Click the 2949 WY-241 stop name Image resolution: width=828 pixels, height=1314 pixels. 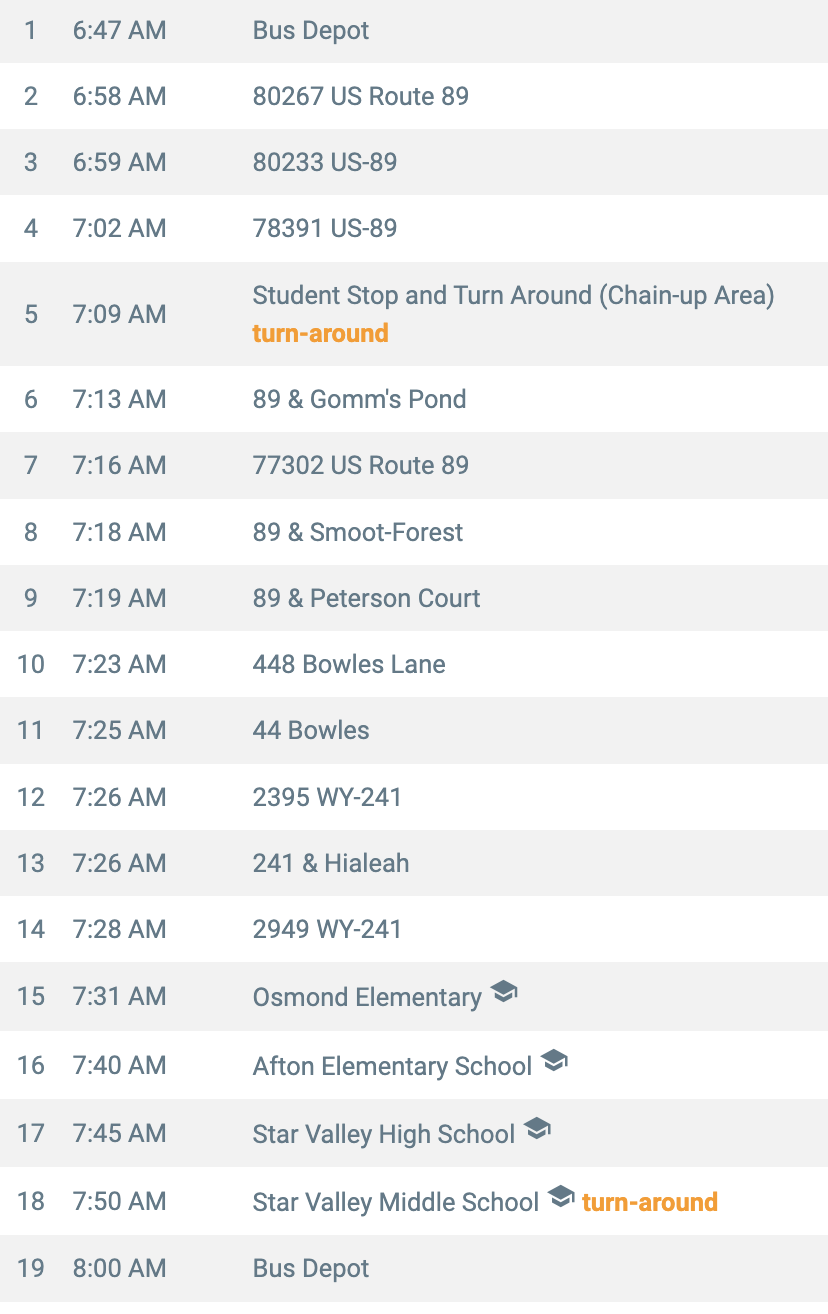326,930
